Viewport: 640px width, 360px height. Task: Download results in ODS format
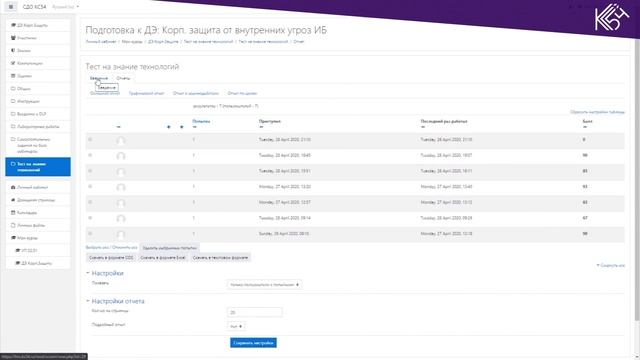pyautogui.click(x=111, y=258)
